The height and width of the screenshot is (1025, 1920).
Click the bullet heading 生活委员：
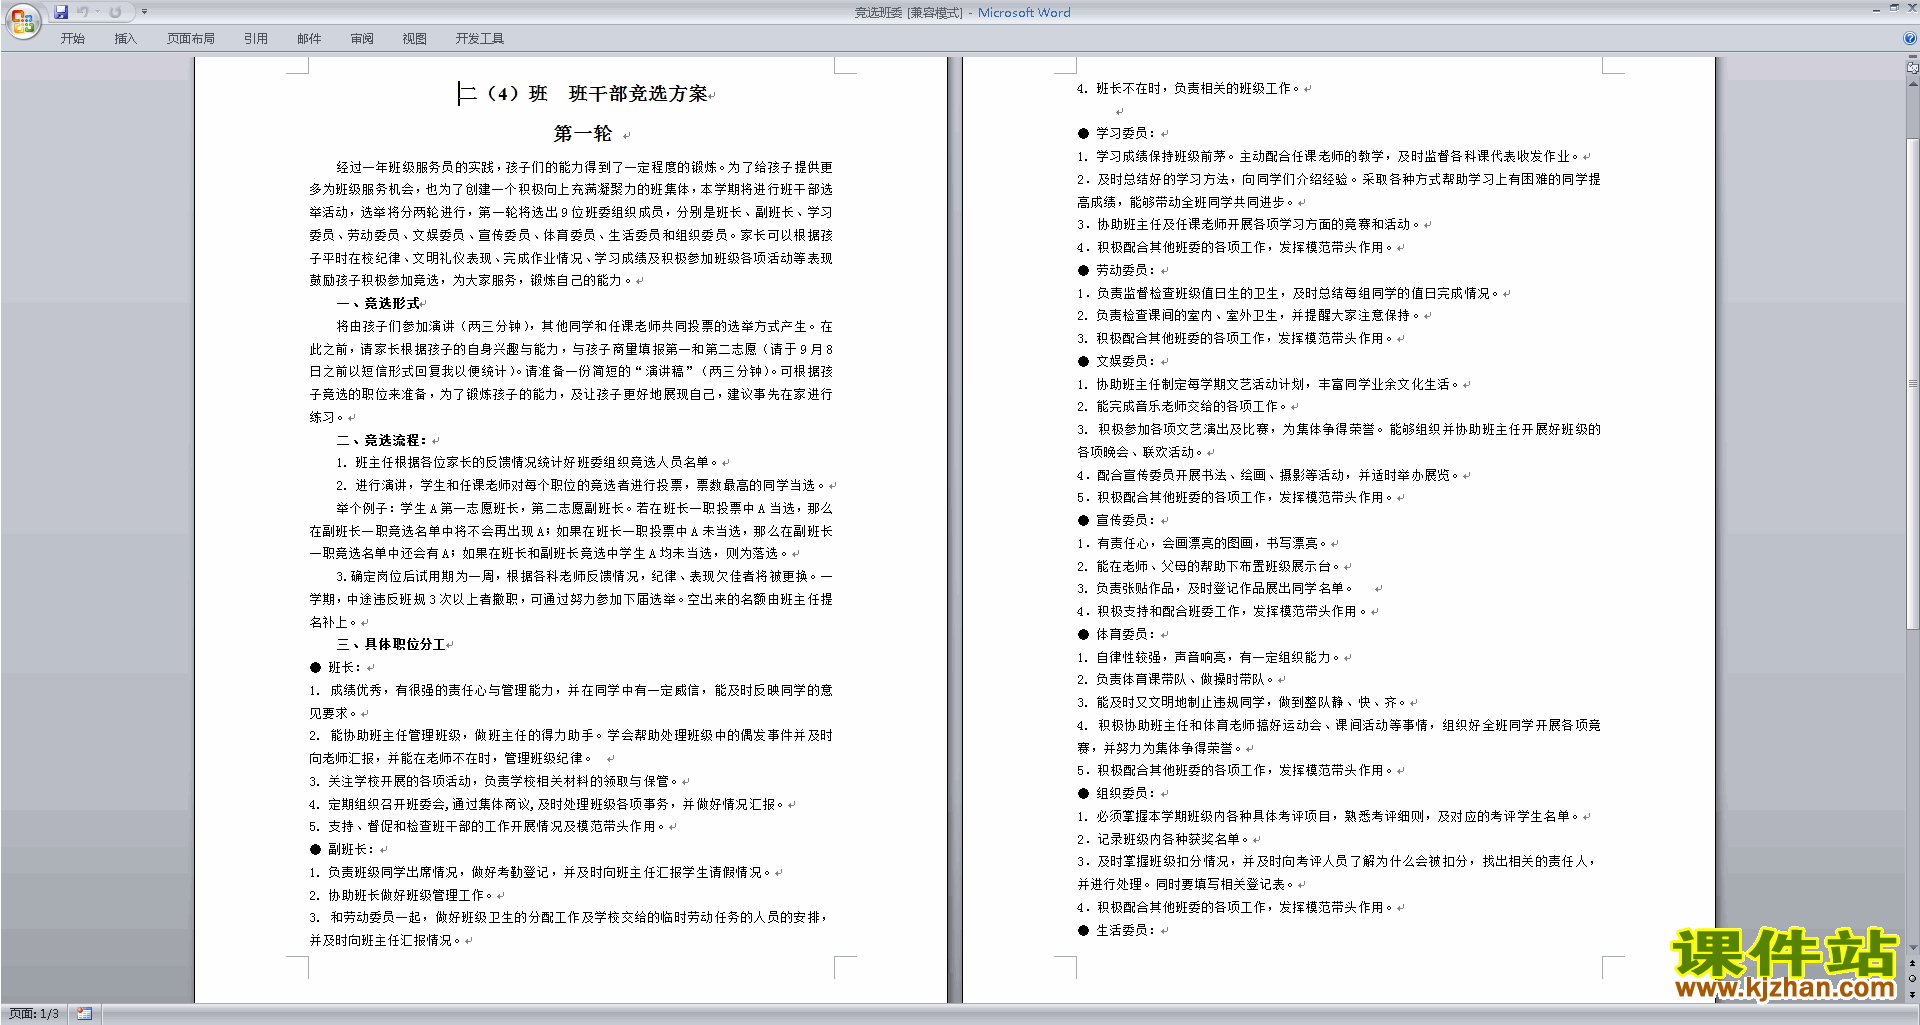coord(1126,930)
